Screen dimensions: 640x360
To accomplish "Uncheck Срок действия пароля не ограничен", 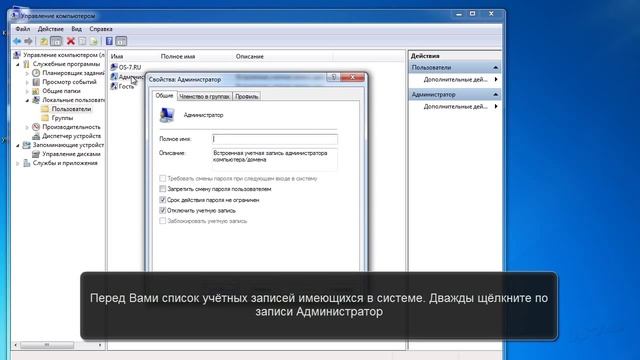I will coord(162,200).
